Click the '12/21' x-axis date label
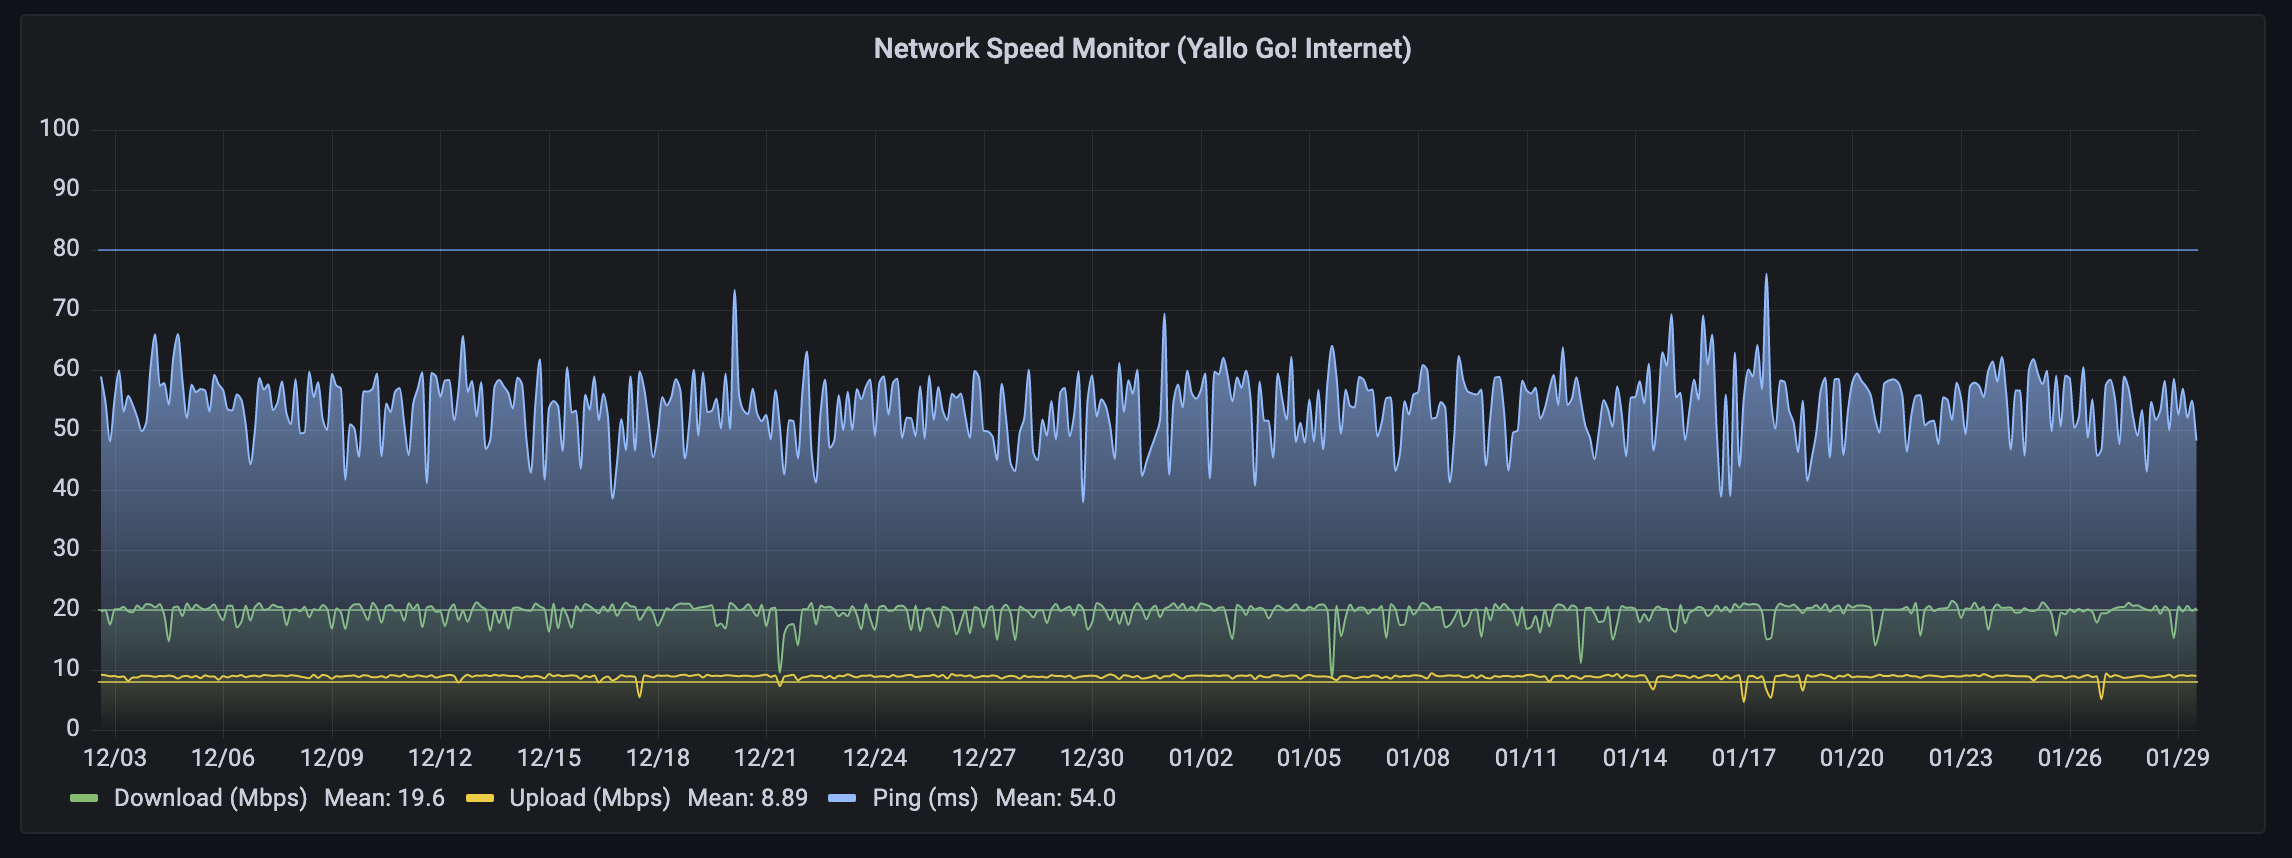Viewport: 2292px width, 858px height. pos(766,758)
